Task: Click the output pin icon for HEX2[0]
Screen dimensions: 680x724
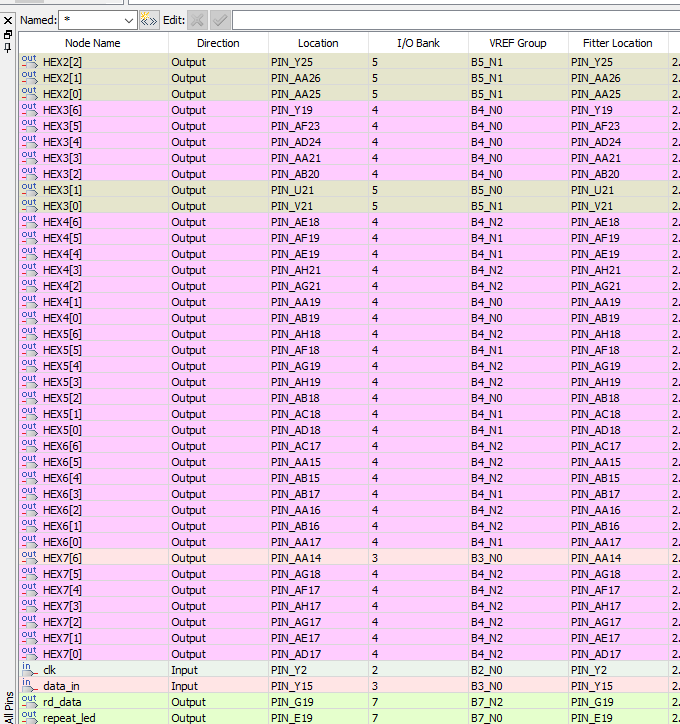Action: point(30,94)
